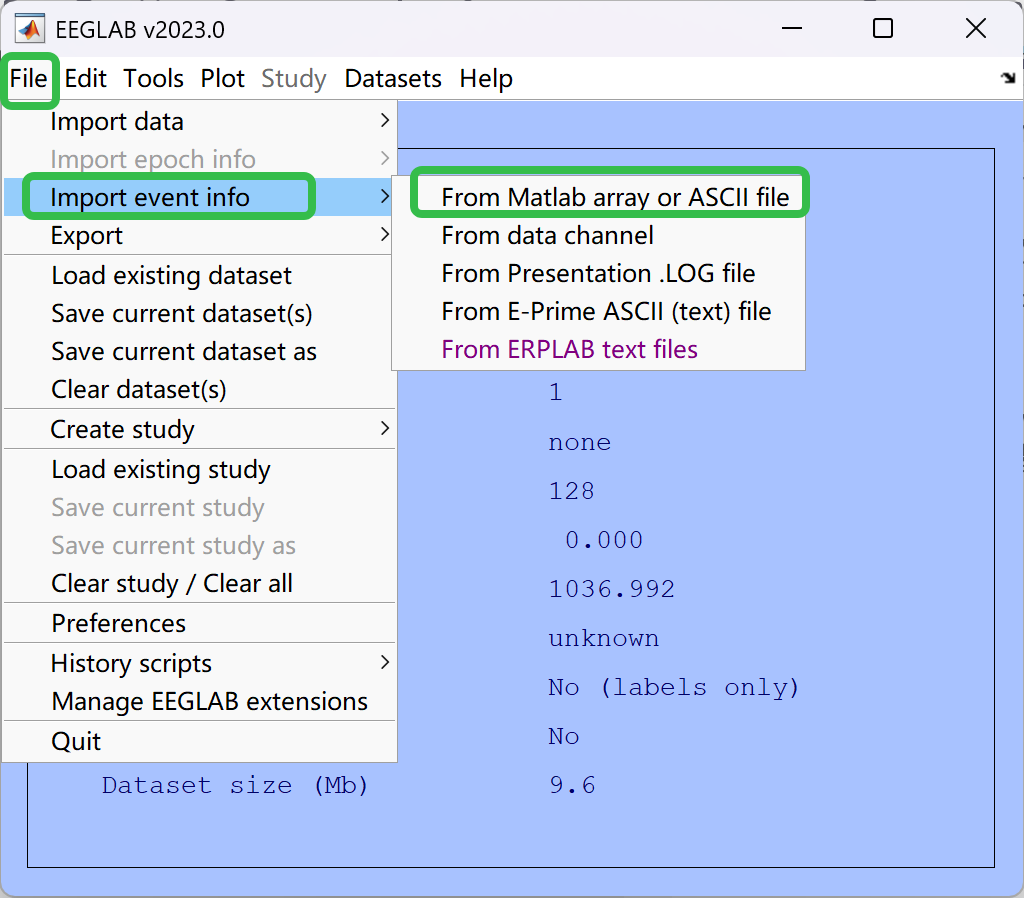This screenshot has width=1024, height=898.
Task: Select Save current dataset(s)
Action: point(199,313)
